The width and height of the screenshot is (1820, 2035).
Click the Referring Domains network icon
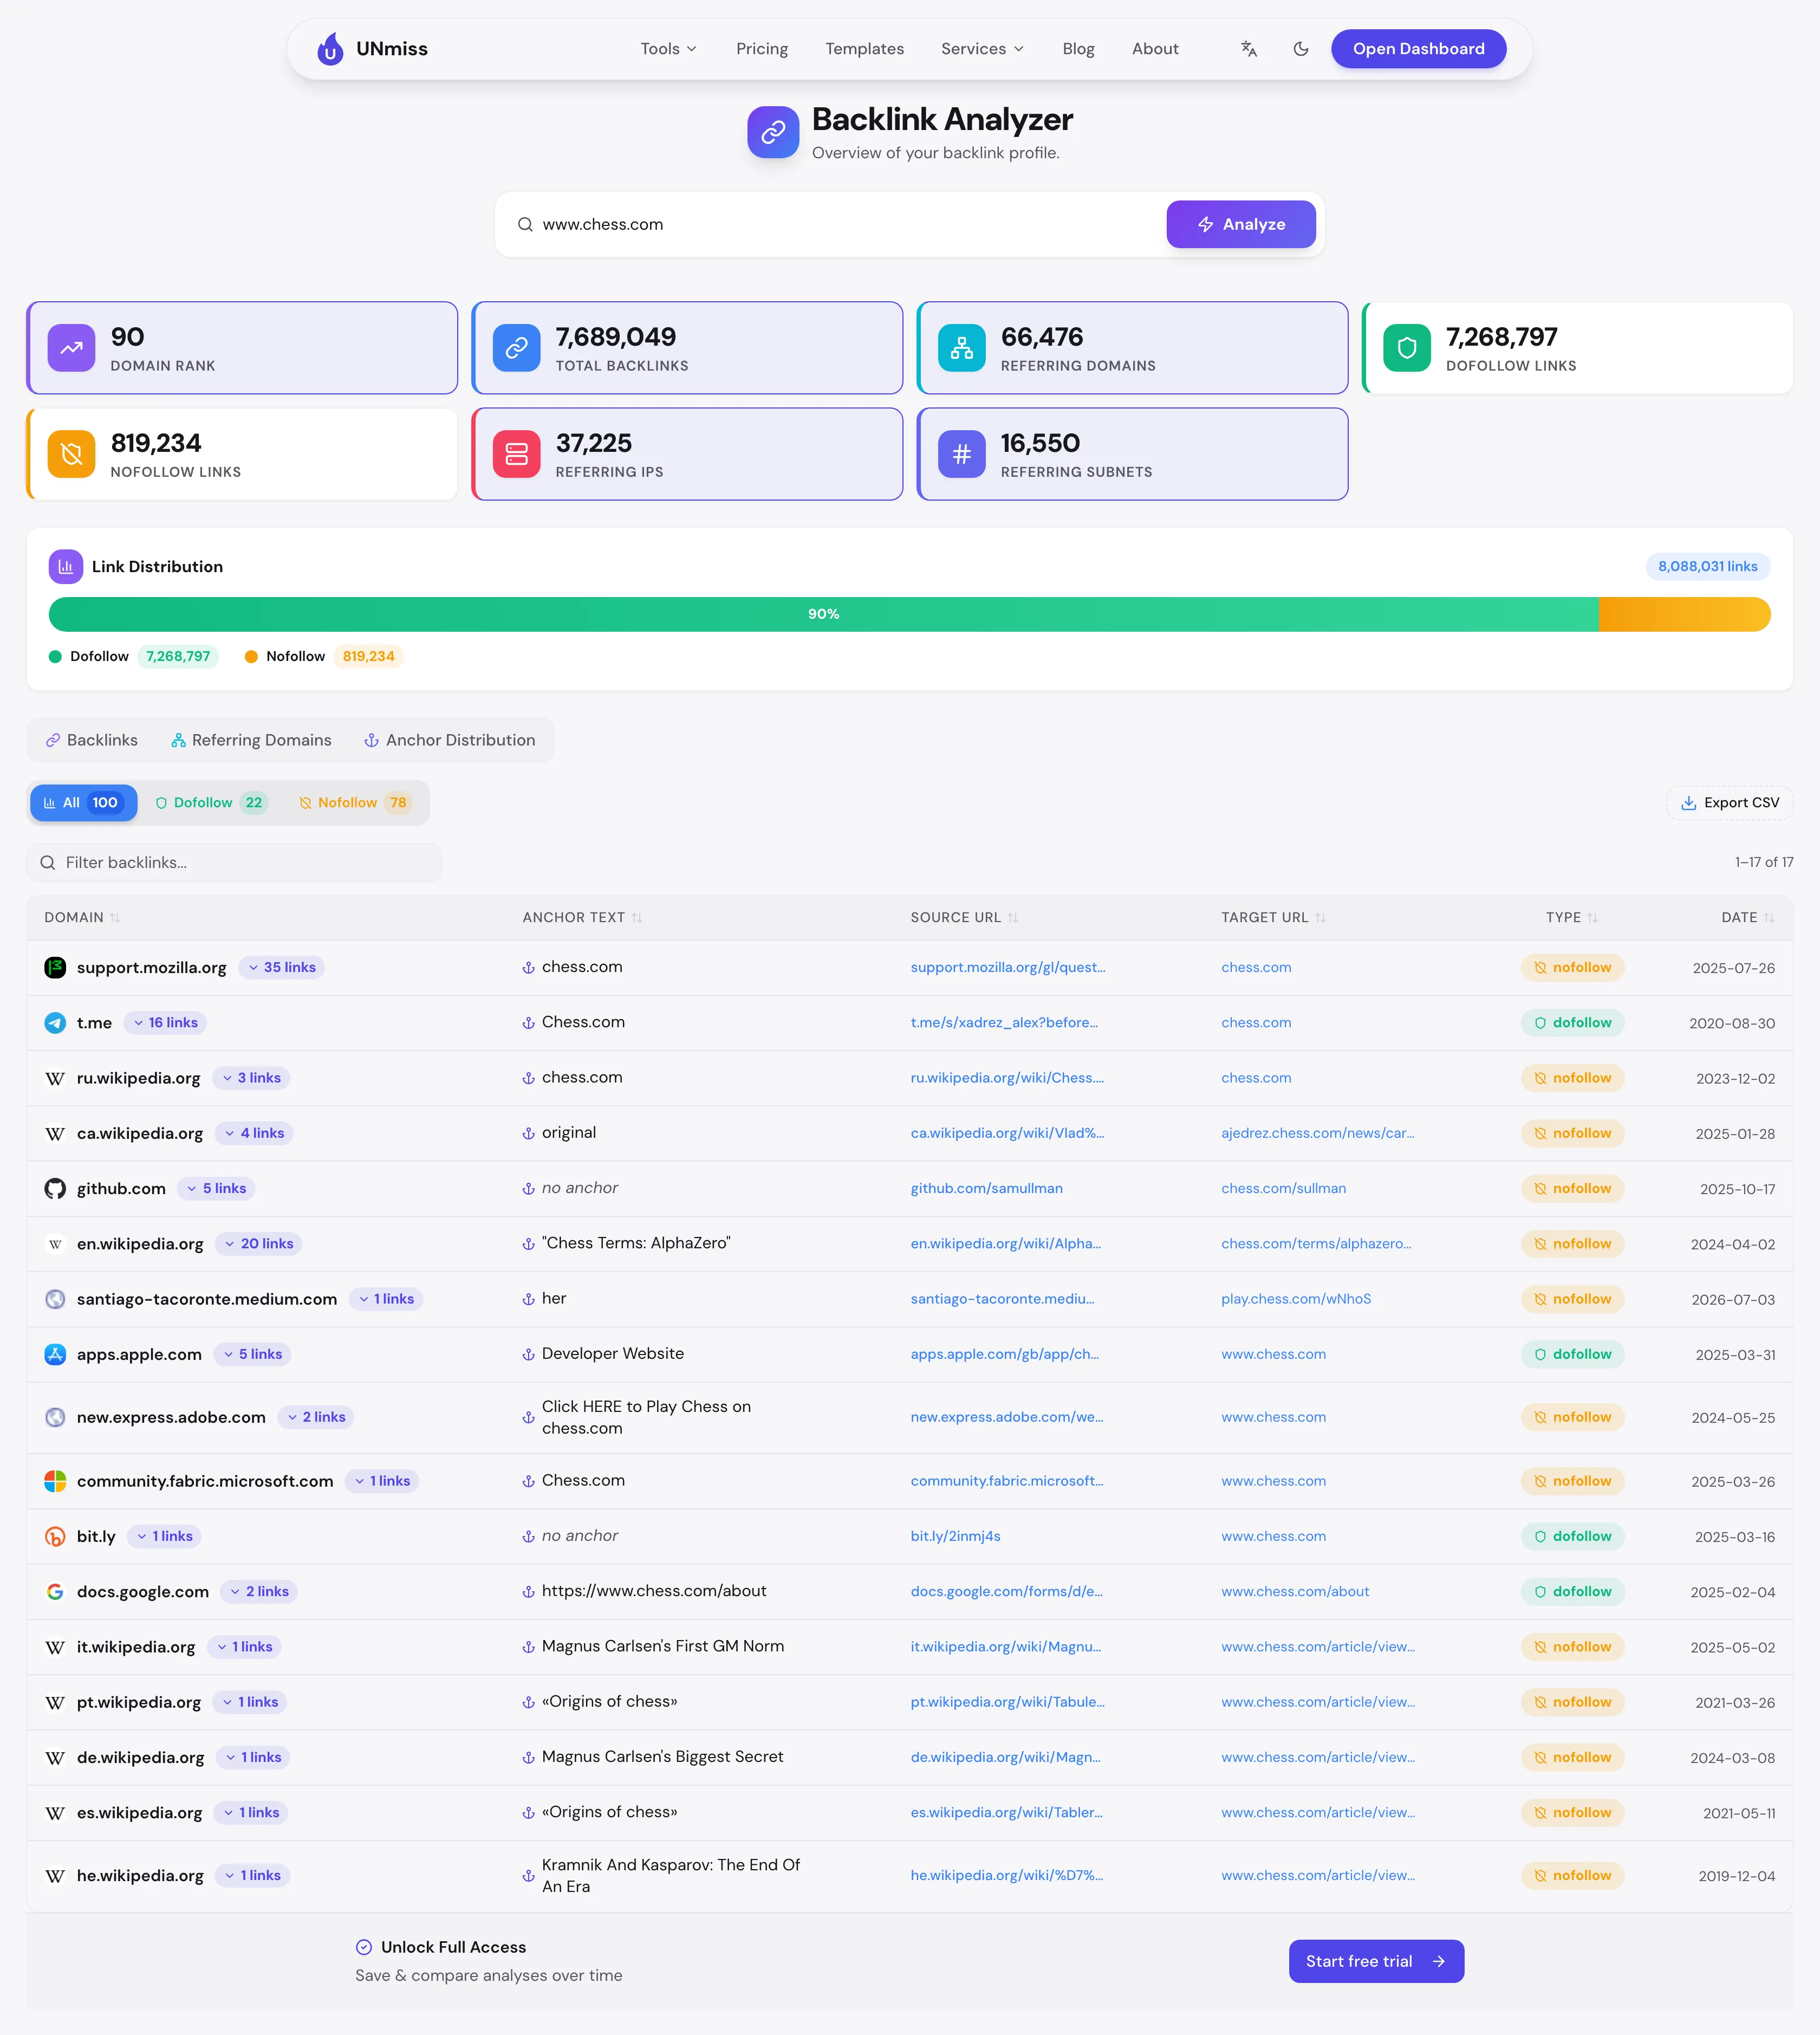click(x=962, y=348)
